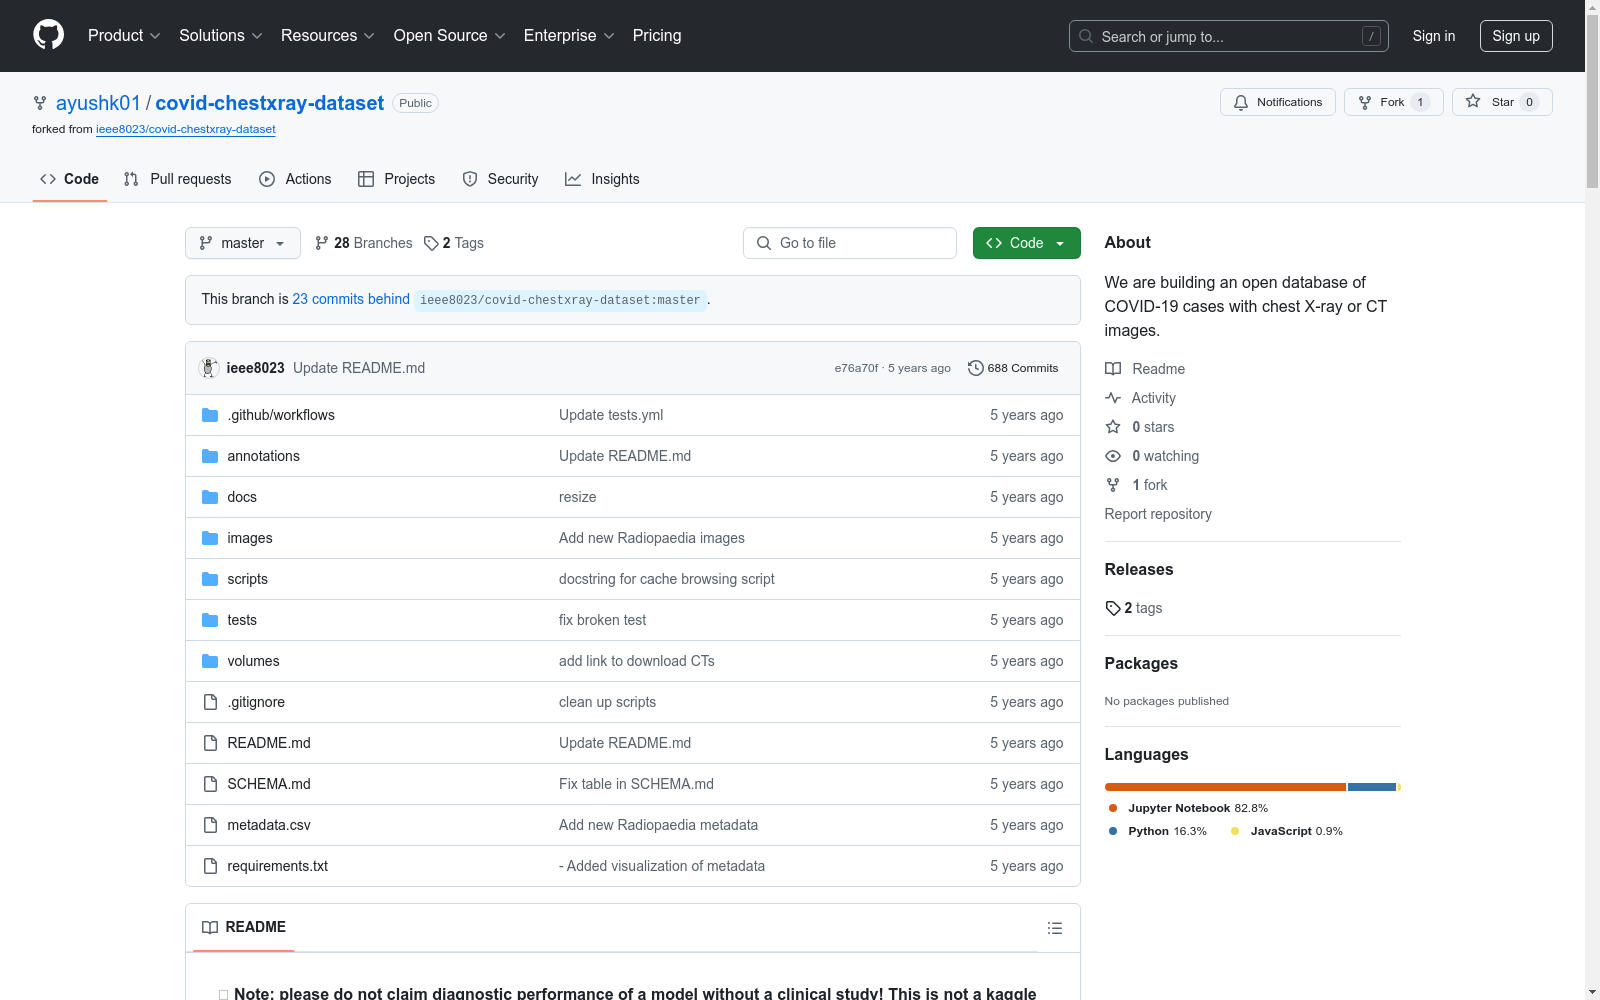Switch to the Pull requests tab
This screenshot has width=1600, height=1000.
178,179
